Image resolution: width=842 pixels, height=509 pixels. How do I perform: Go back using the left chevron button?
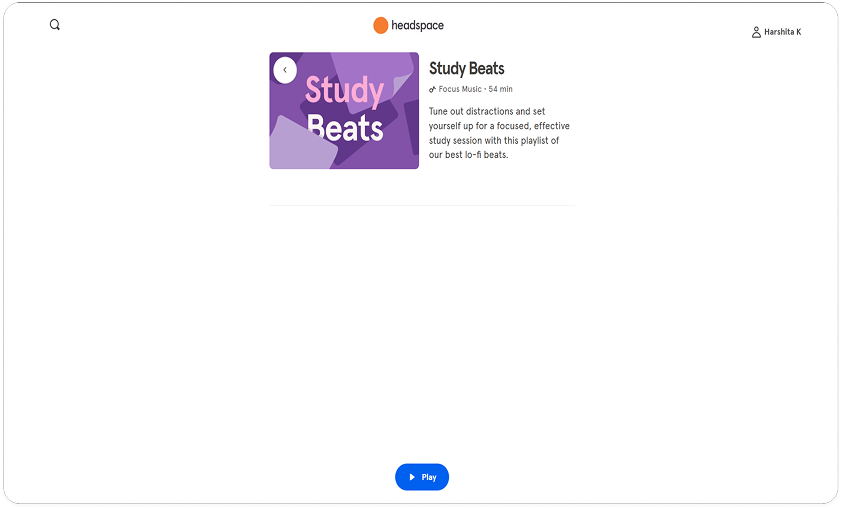coord(285,70)
